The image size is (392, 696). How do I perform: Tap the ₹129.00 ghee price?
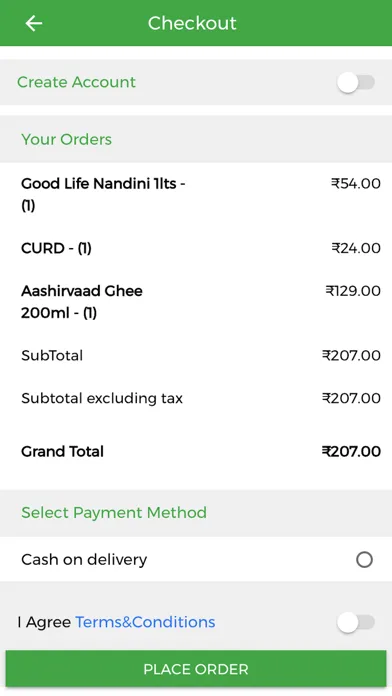pos(353,291)
